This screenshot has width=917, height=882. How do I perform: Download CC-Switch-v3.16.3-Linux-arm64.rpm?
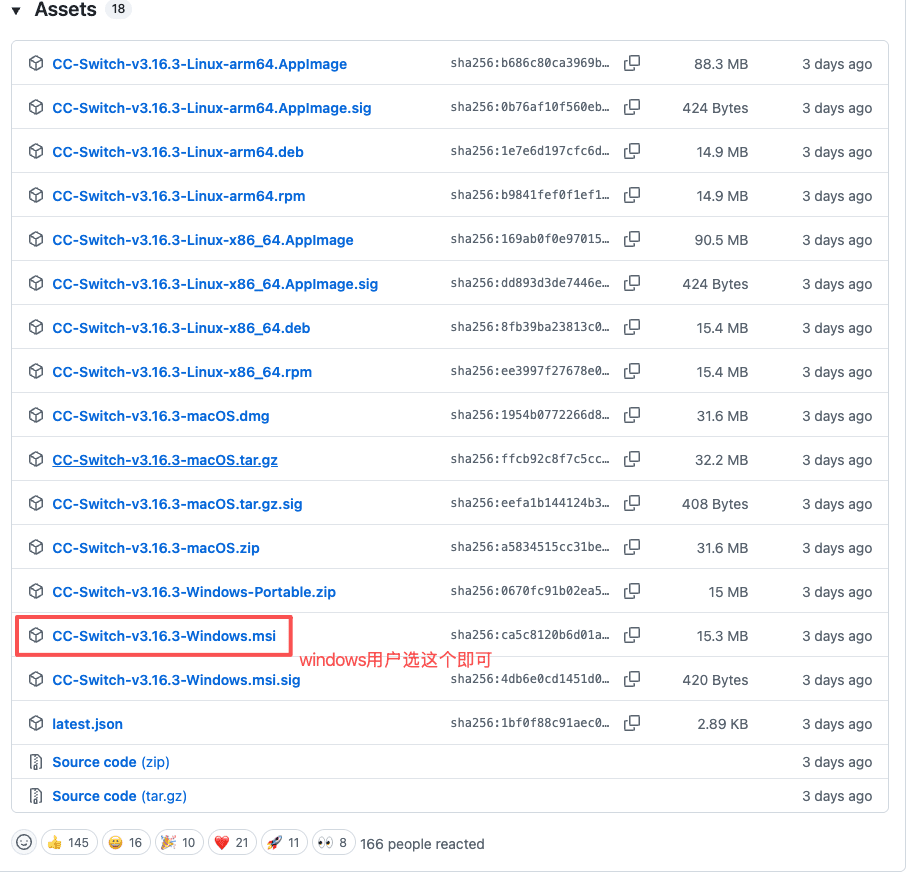[179, 196]
